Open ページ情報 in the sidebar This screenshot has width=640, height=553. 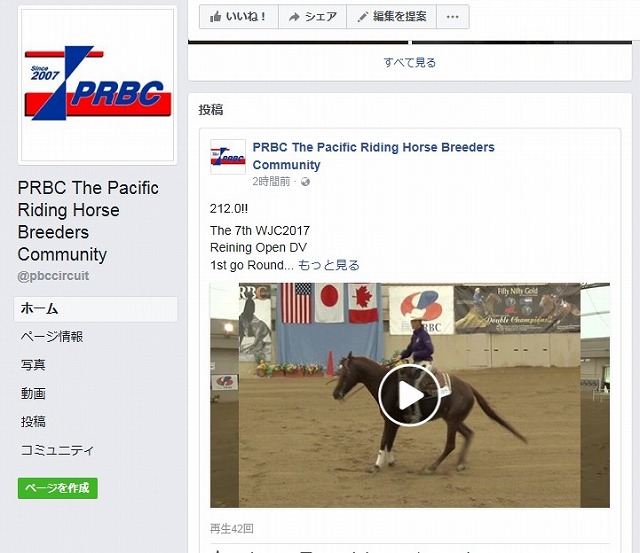point(52,337)
